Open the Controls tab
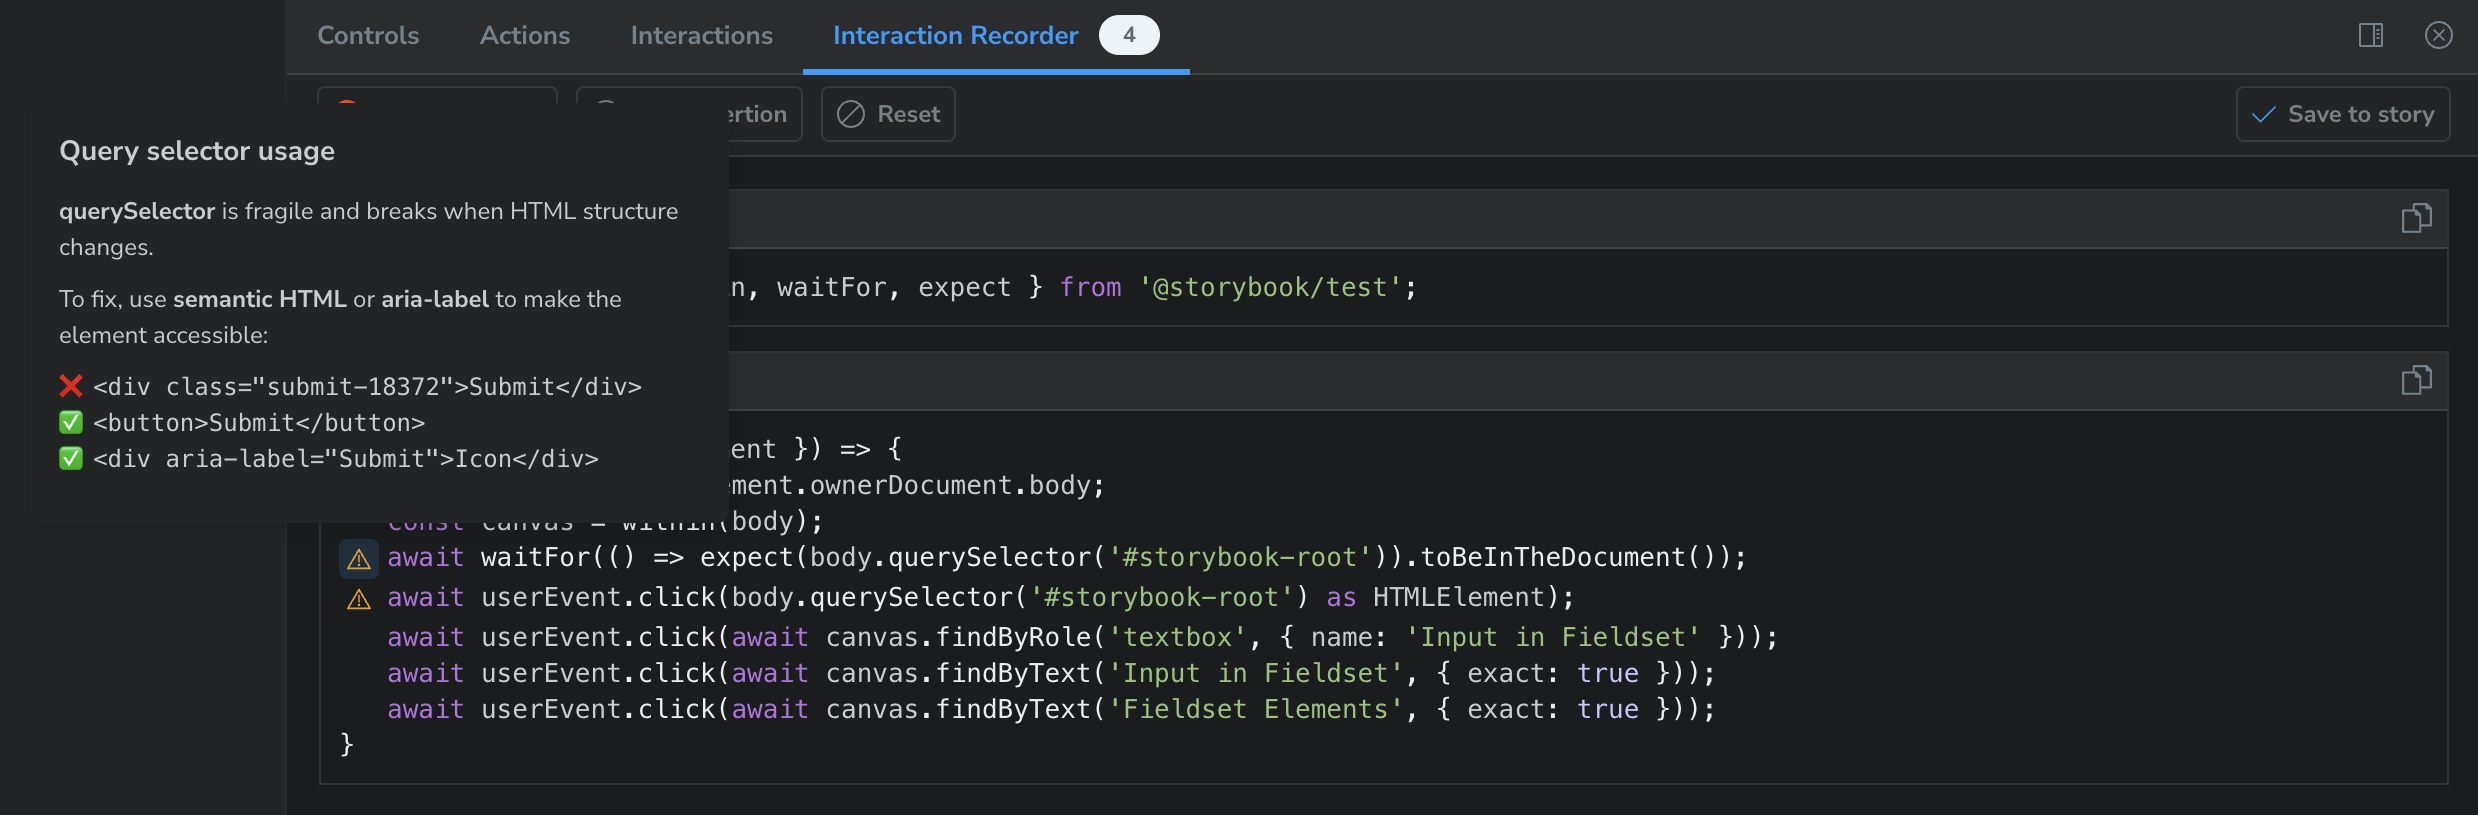 (x=368, y=36)
